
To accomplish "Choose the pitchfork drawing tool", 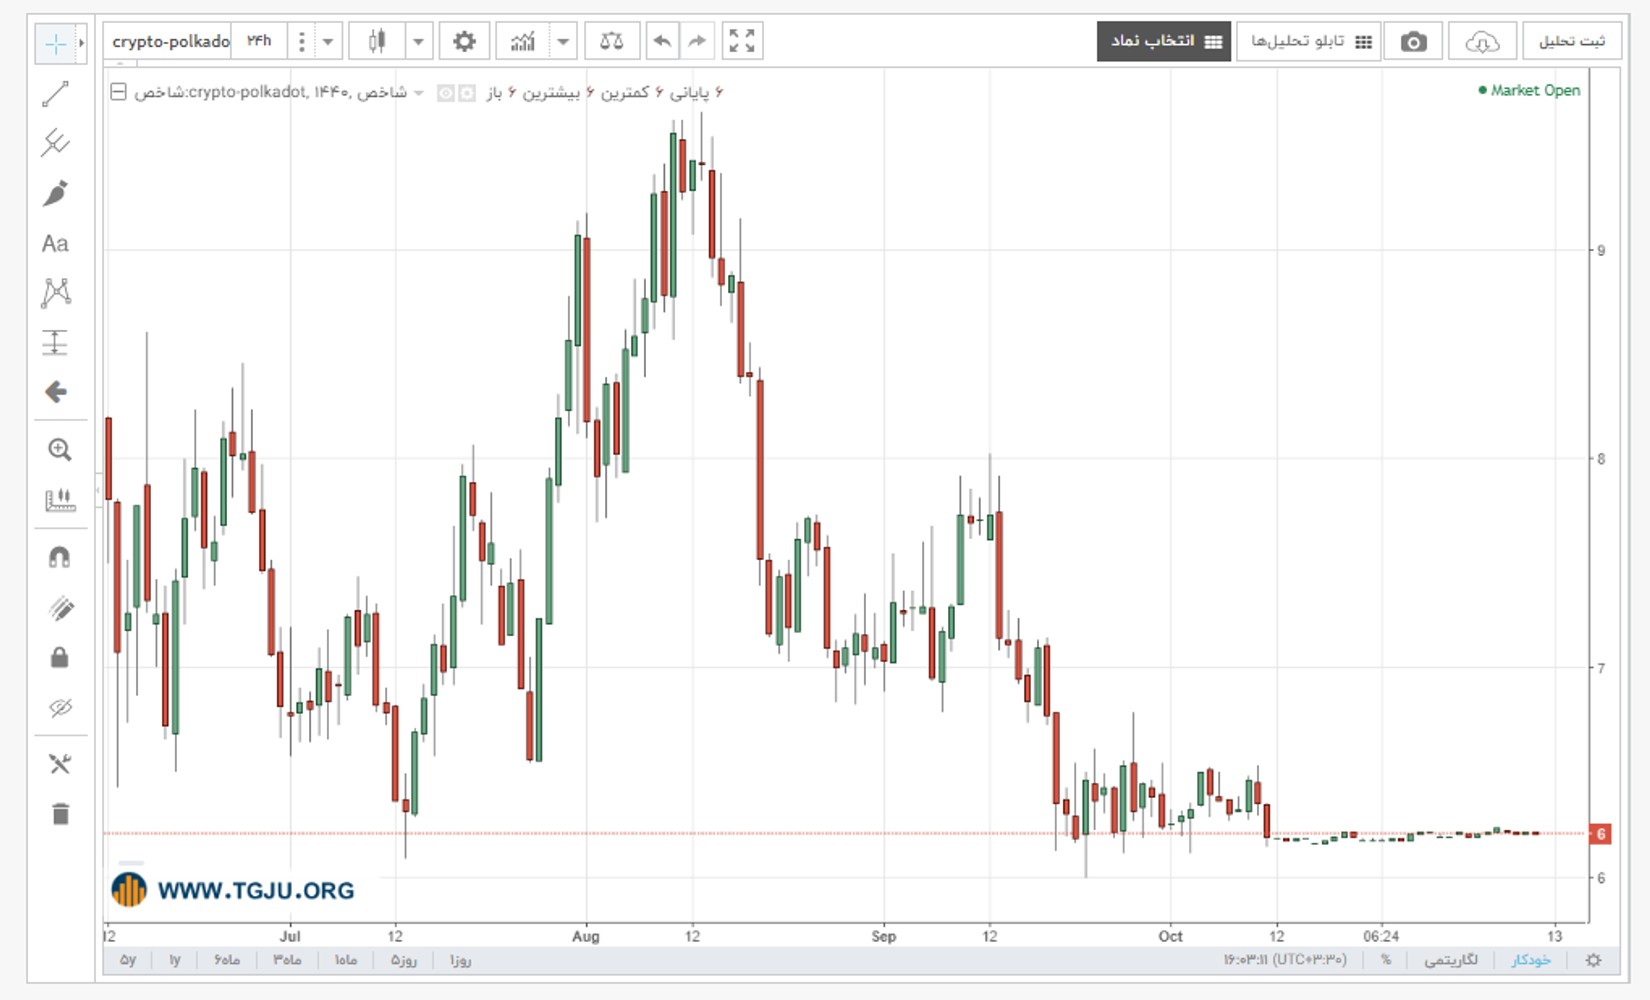I will coord(56,143).
